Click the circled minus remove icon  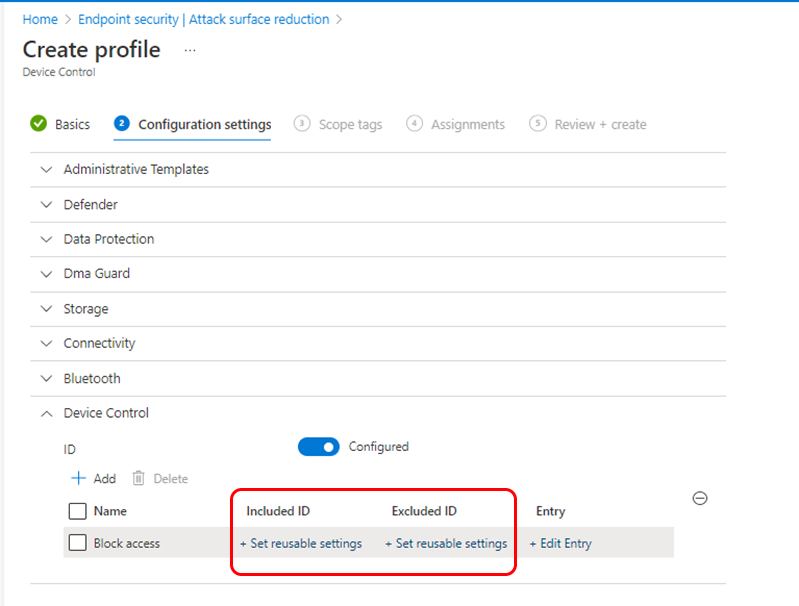pyautogui.click(x=700, y=498)
